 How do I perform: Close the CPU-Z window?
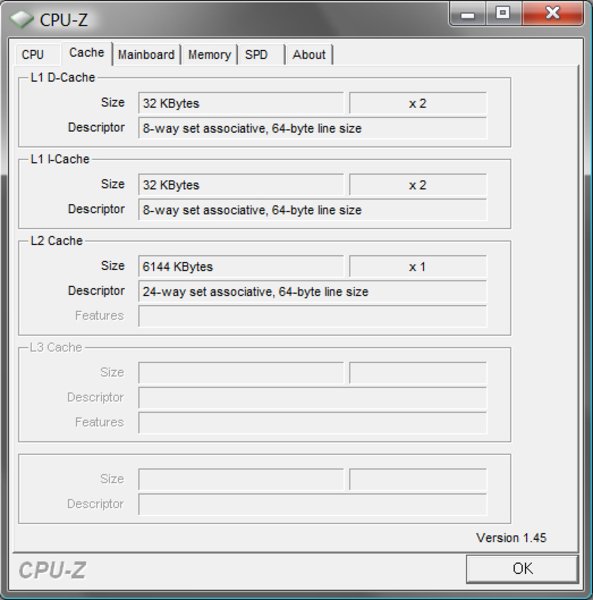[x=552, y=13]
